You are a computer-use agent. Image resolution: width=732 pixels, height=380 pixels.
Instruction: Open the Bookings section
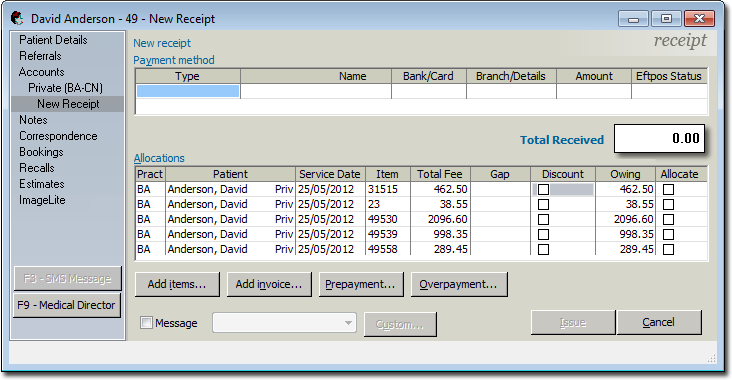click(41, 152)
